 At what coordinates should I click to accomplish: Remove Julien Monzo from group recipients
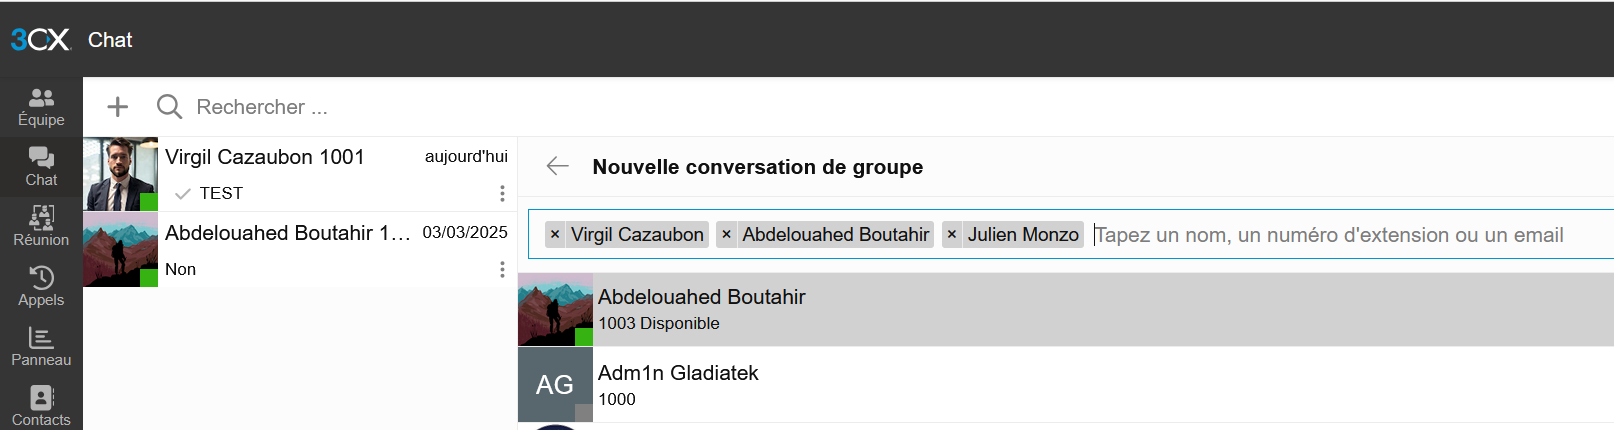point(952,235)
